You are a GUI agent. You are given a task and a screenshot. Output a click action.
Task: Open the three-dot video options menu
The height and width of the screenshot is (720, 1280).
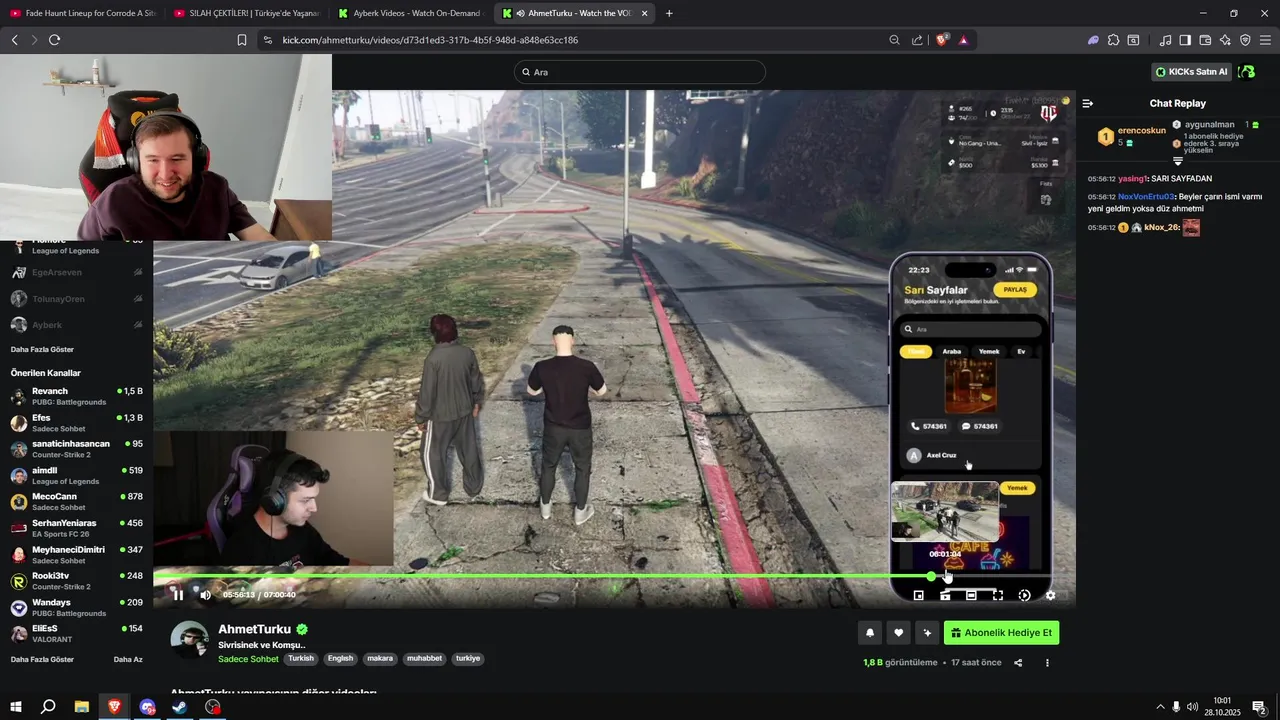(1047, 663)
